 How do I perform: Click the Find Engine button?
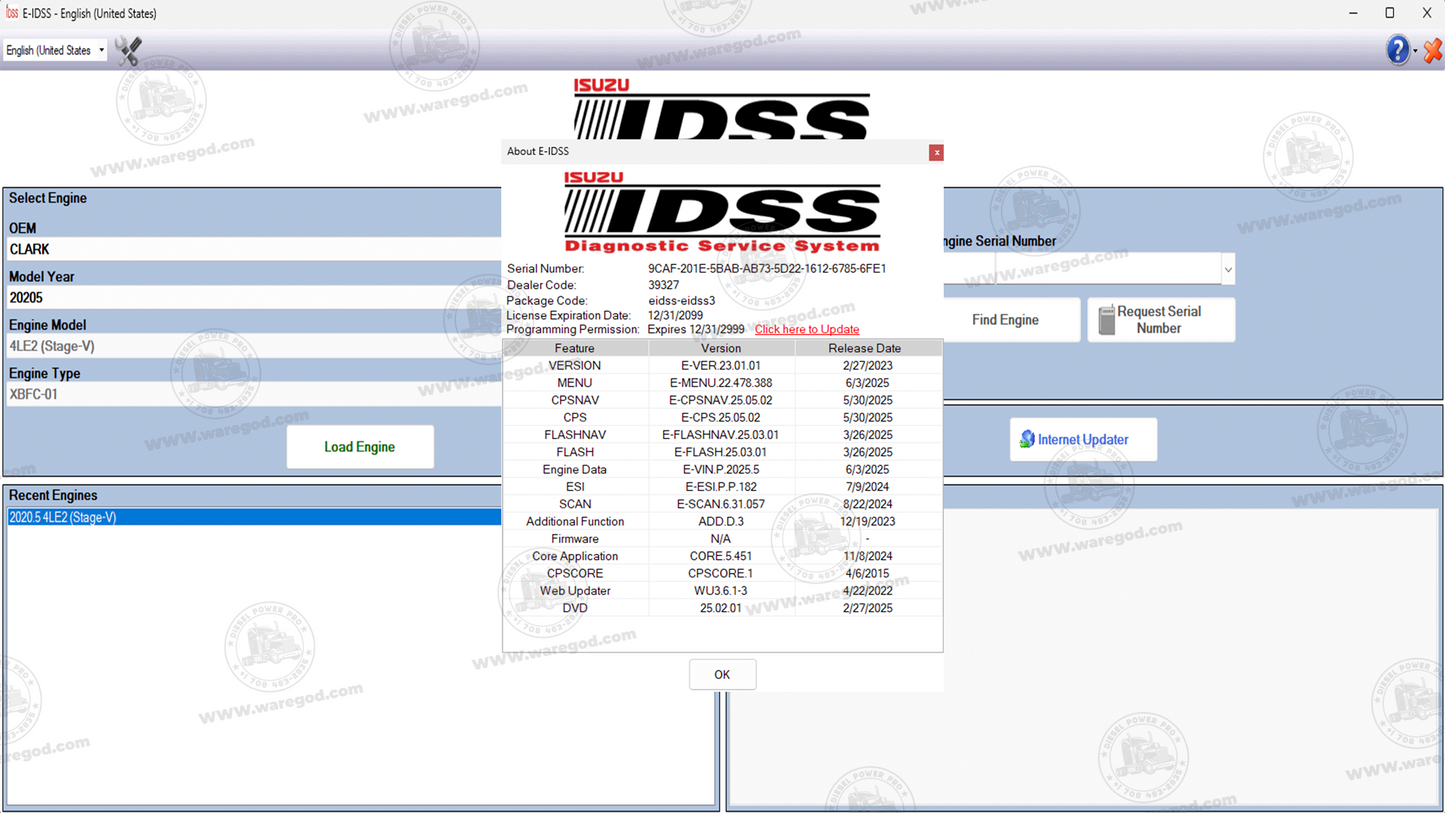click(1004, 319)
